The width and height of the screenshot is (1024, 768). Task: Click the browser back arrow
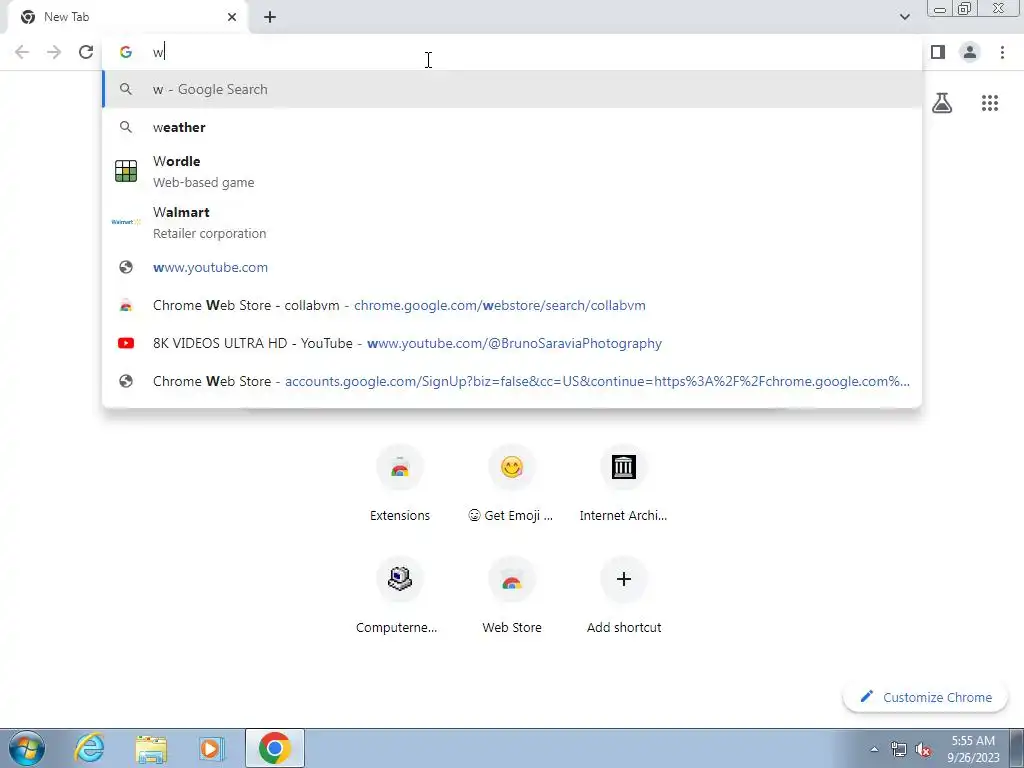pyautogui.click(x=22, y=52)
